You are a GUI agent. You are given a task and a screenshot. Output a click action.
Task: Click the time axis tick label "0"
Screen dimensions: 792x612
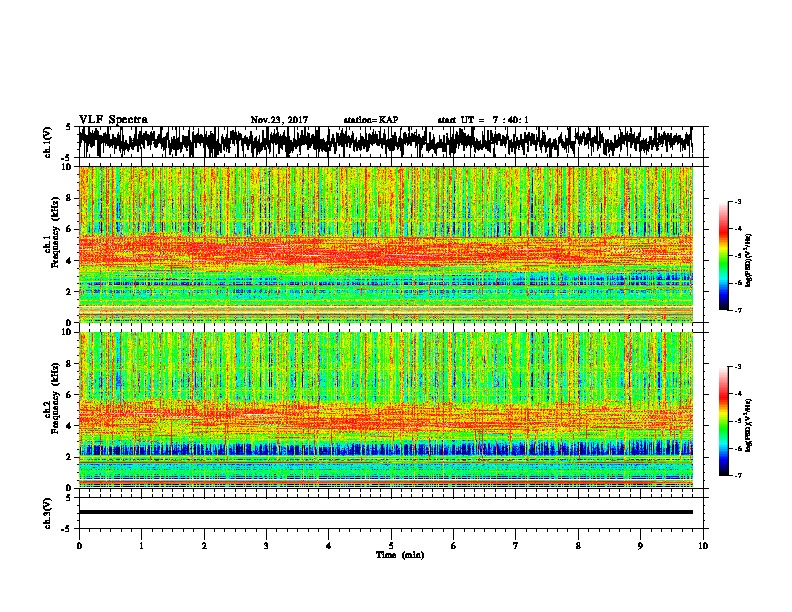pyautogui.click(x=79, y=546)
